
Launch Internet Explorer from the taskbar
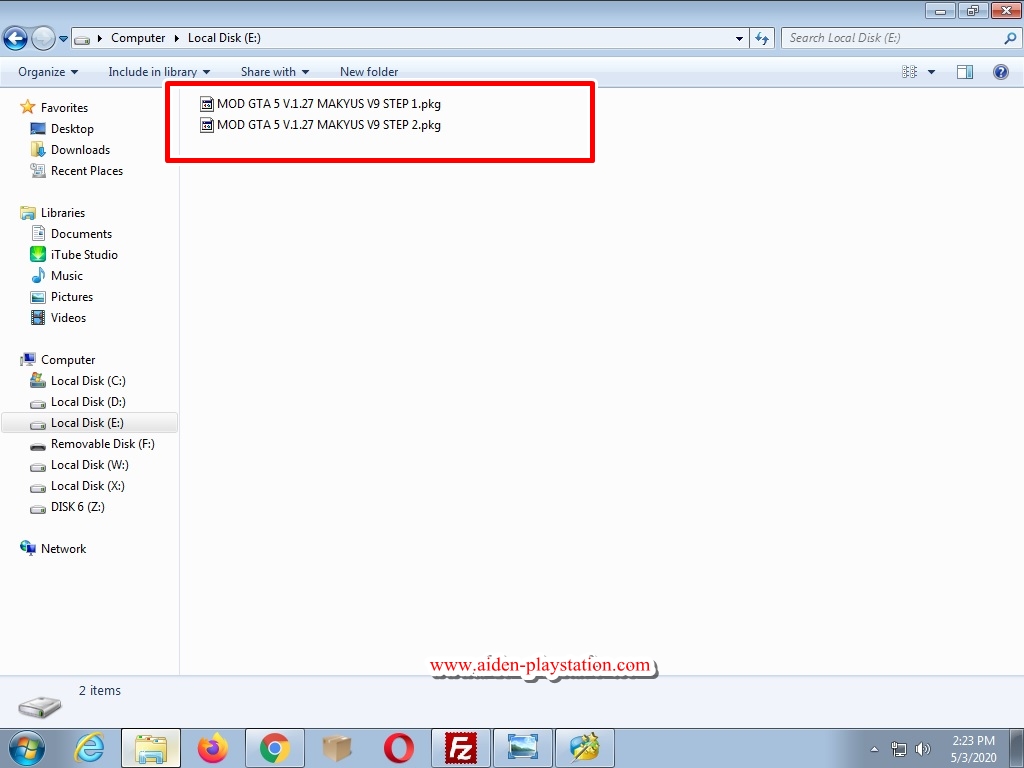(89, 748)
